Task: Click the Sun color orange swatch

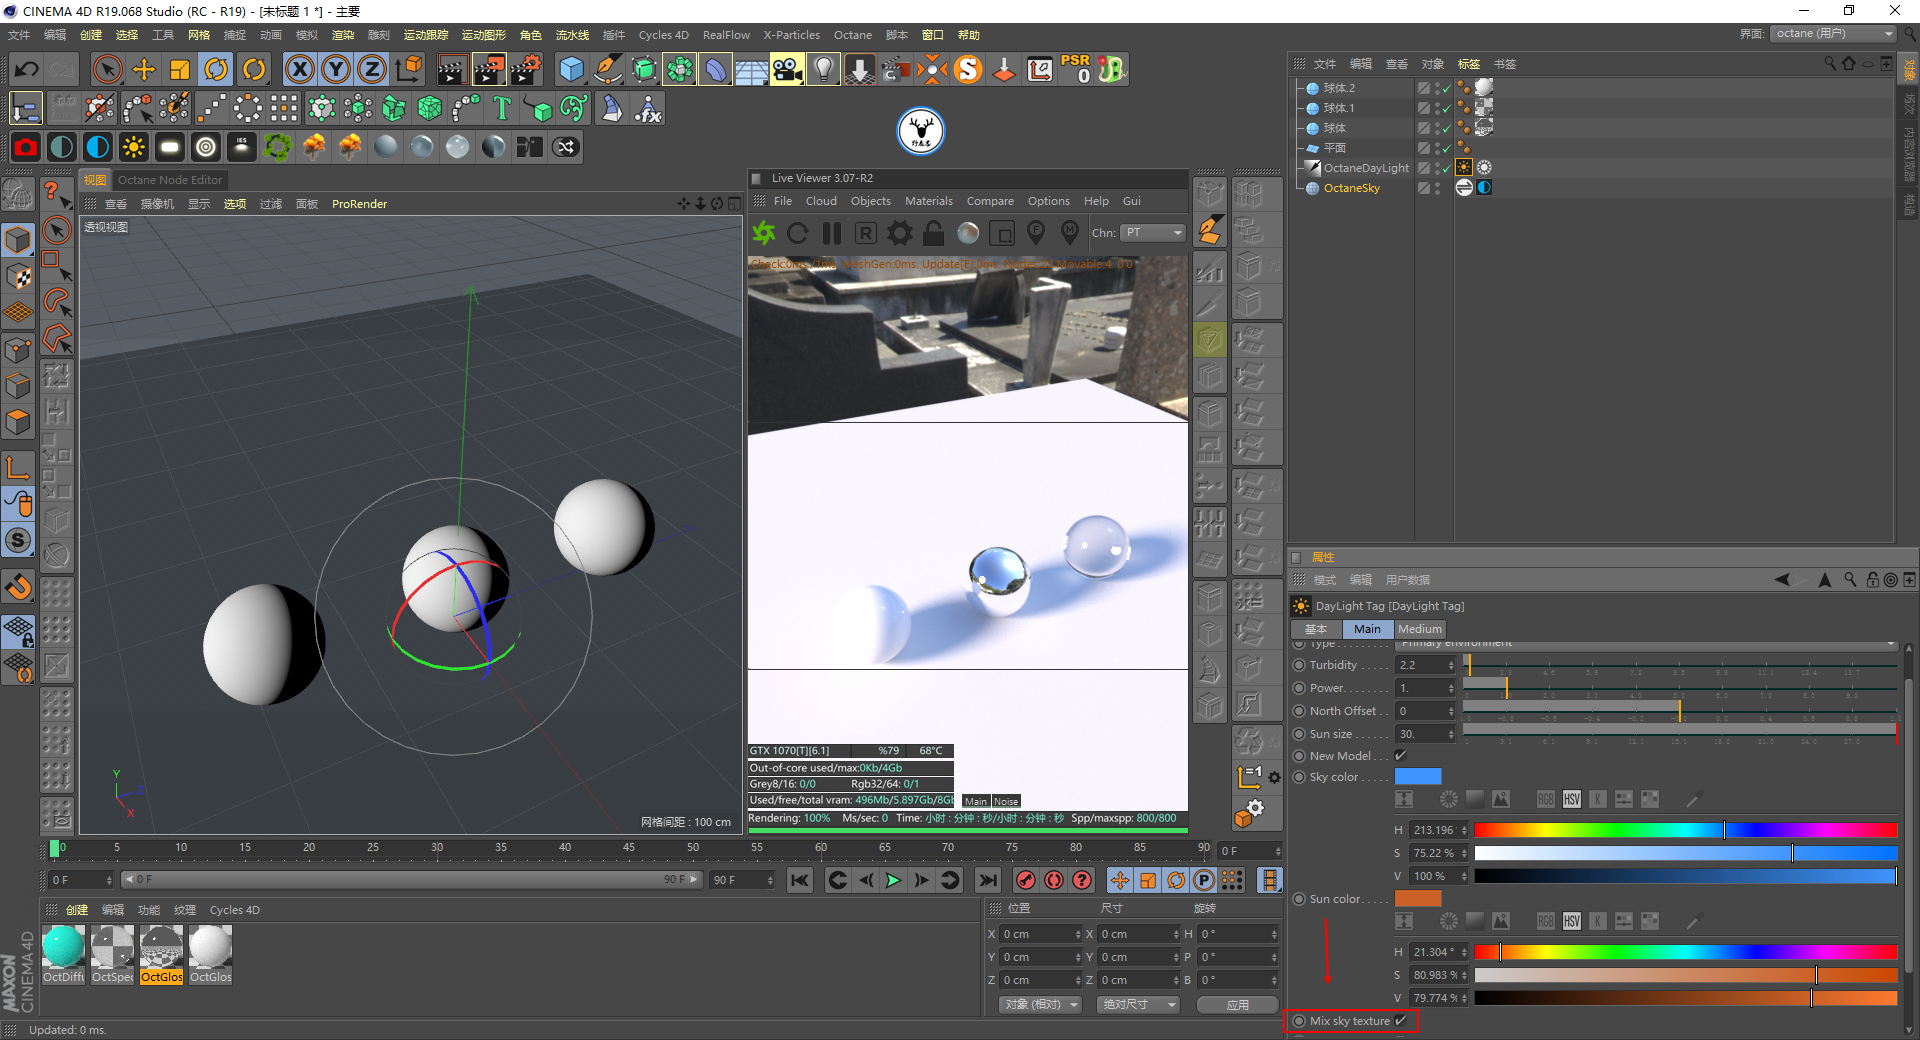Action: point(1418,898)
